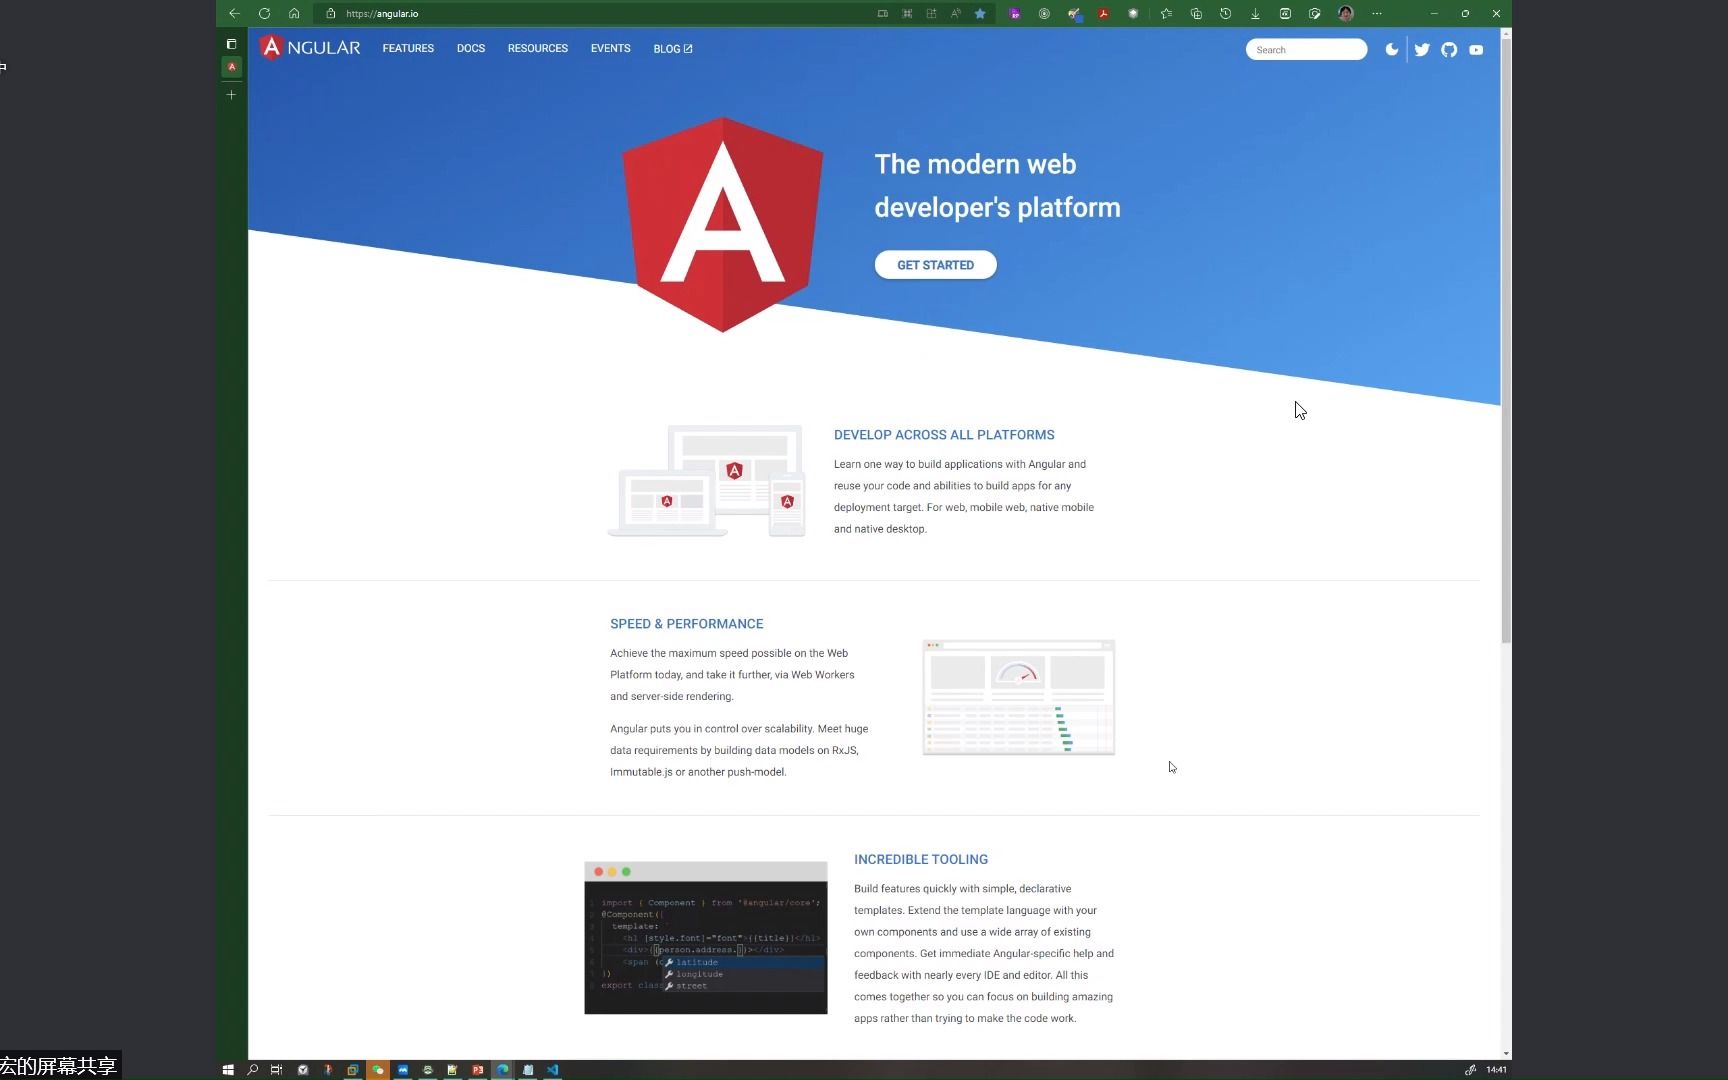Click the code editor tooling illustration
This screenshot has width=1728, height=1080.
point(706,938)
